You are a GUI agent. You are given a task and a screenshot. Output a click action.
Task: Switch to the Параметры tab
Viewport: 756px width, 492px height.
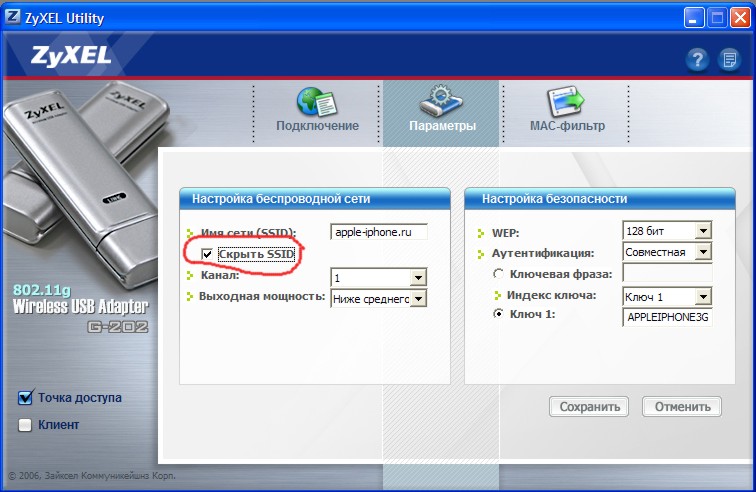point(441,112)
